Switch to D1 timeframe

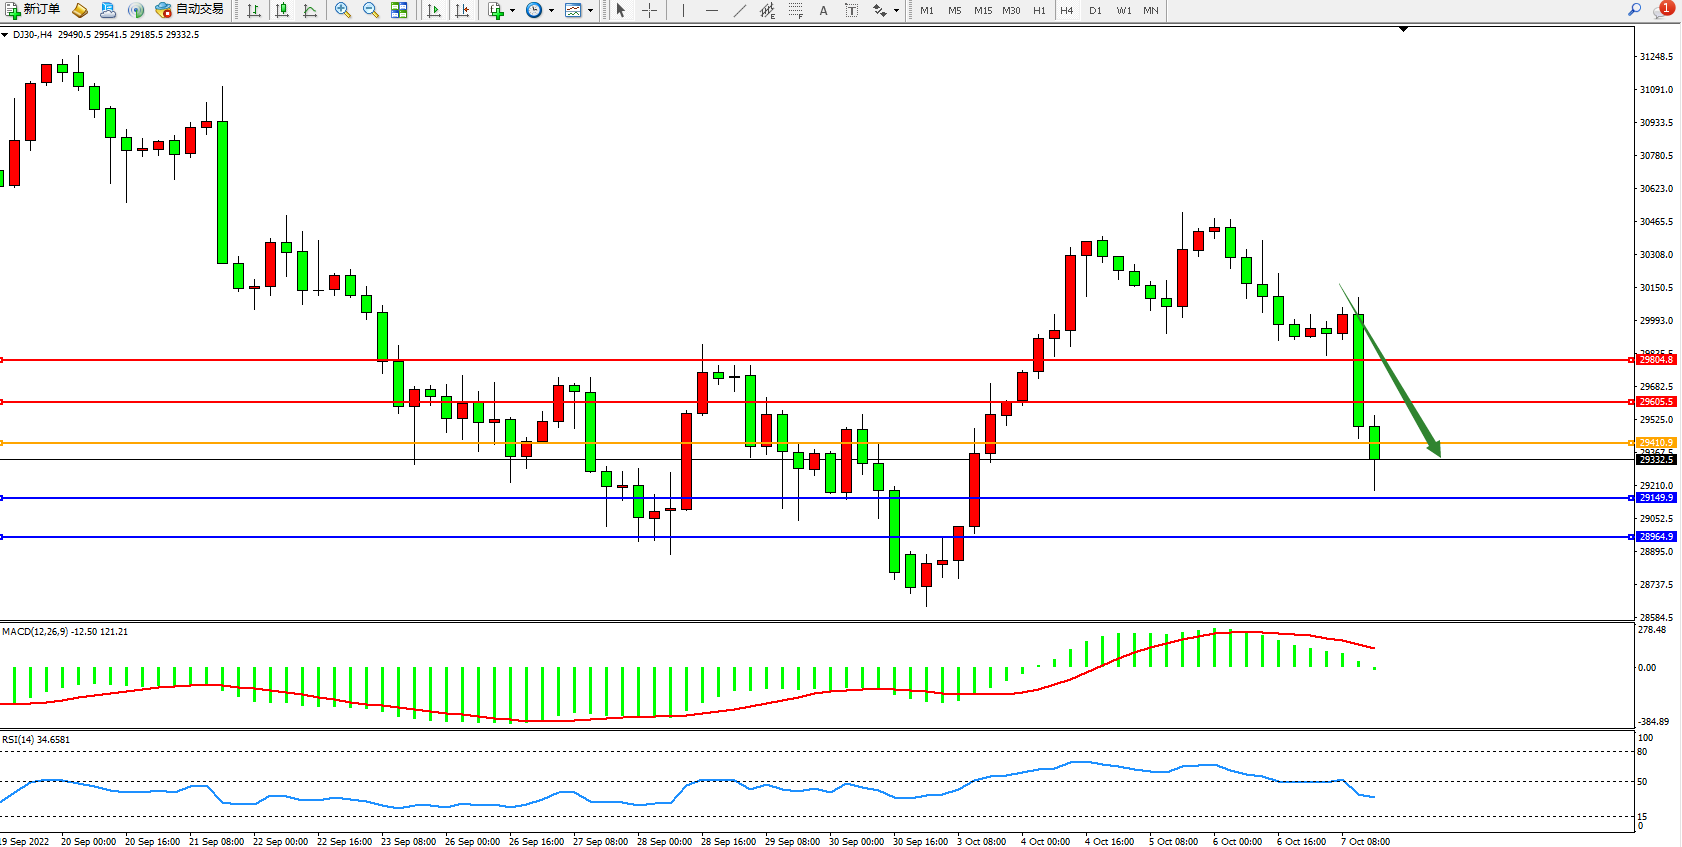[x=1095, y=10]
